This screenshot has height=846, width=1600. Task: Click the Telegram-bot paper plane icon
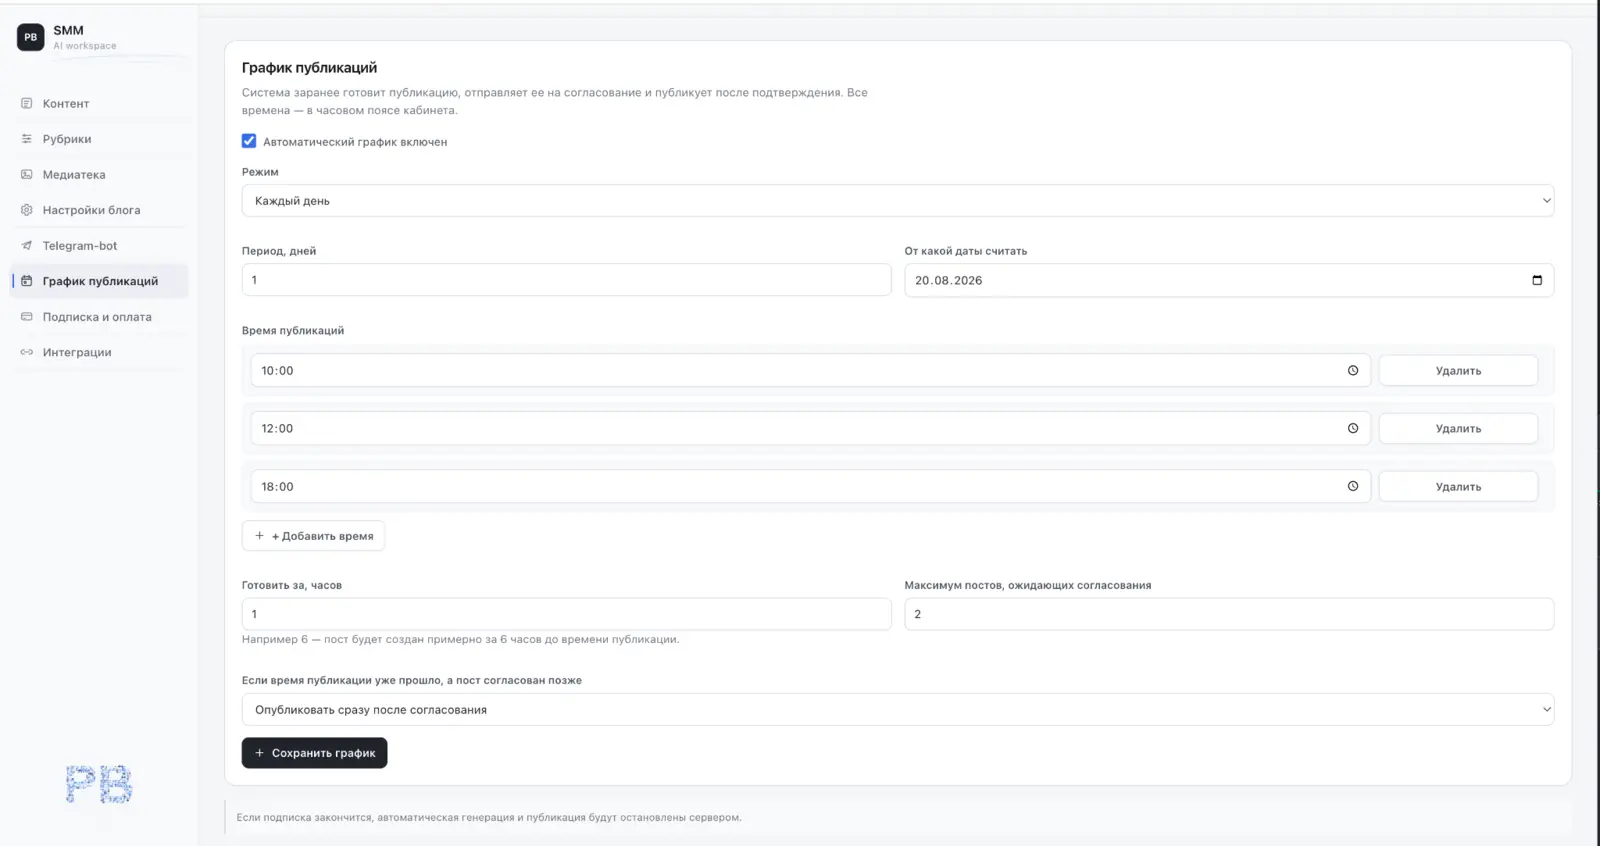[27, 245]
